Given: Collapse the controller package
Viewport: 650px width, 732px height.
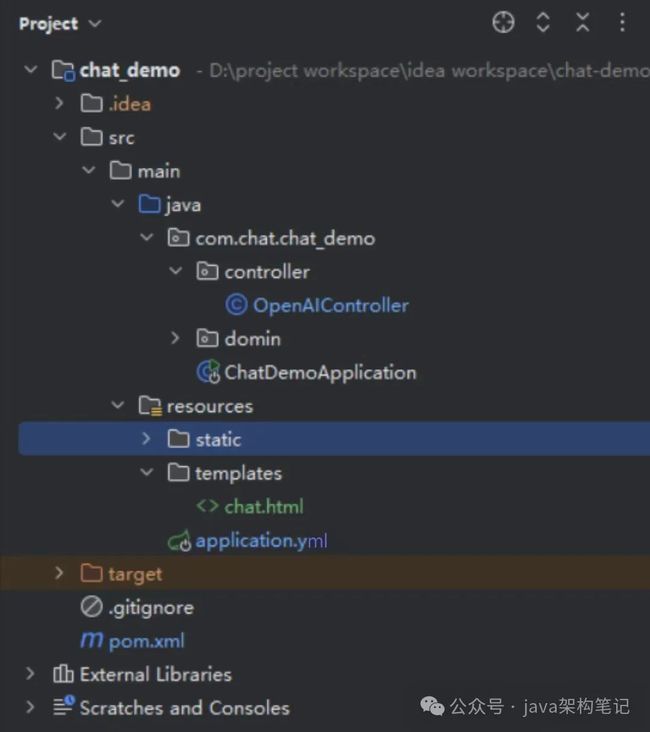Looking at the screenshot, I should (x=176, y=271).
